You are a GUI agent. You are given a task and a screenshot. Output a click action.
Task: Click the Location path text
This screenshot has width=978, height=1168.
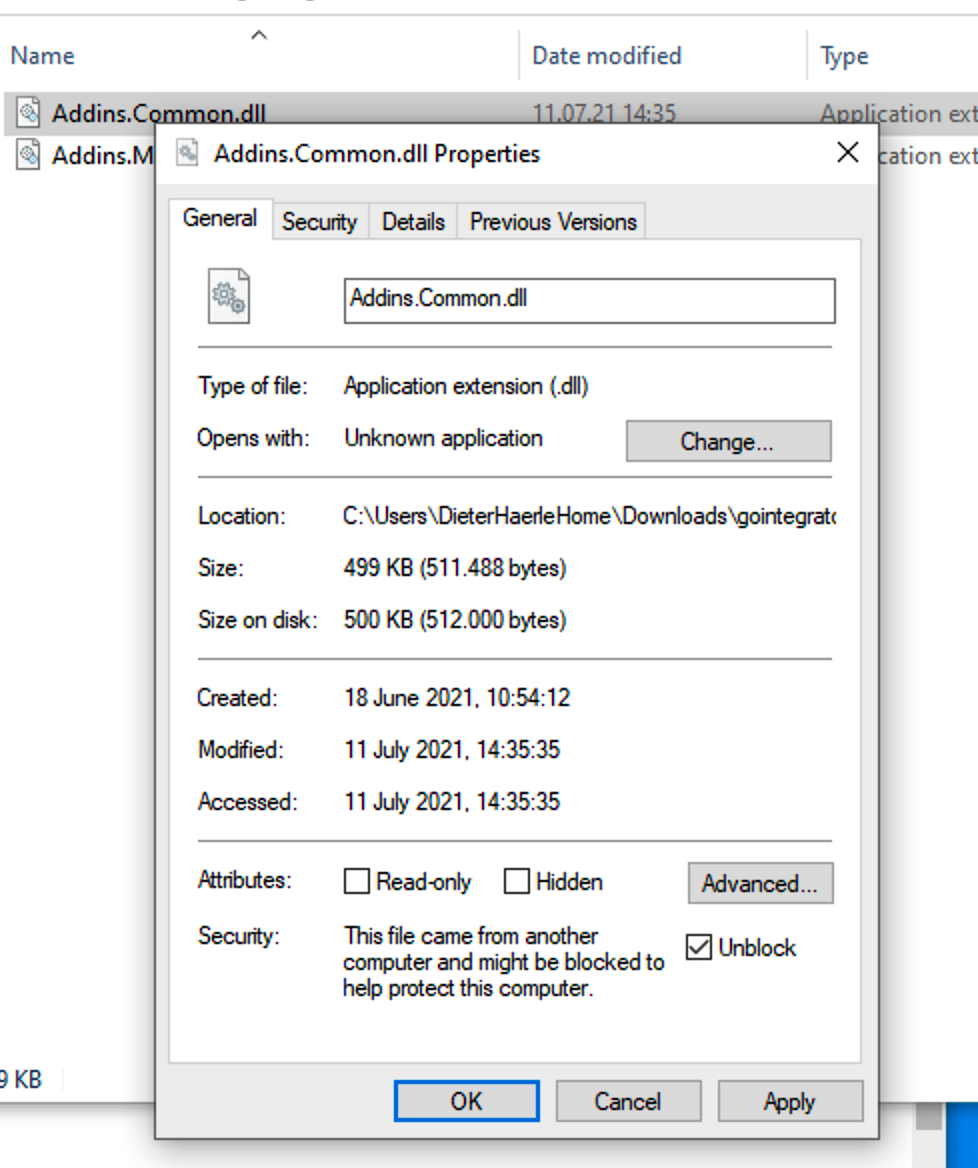point(589,516)
